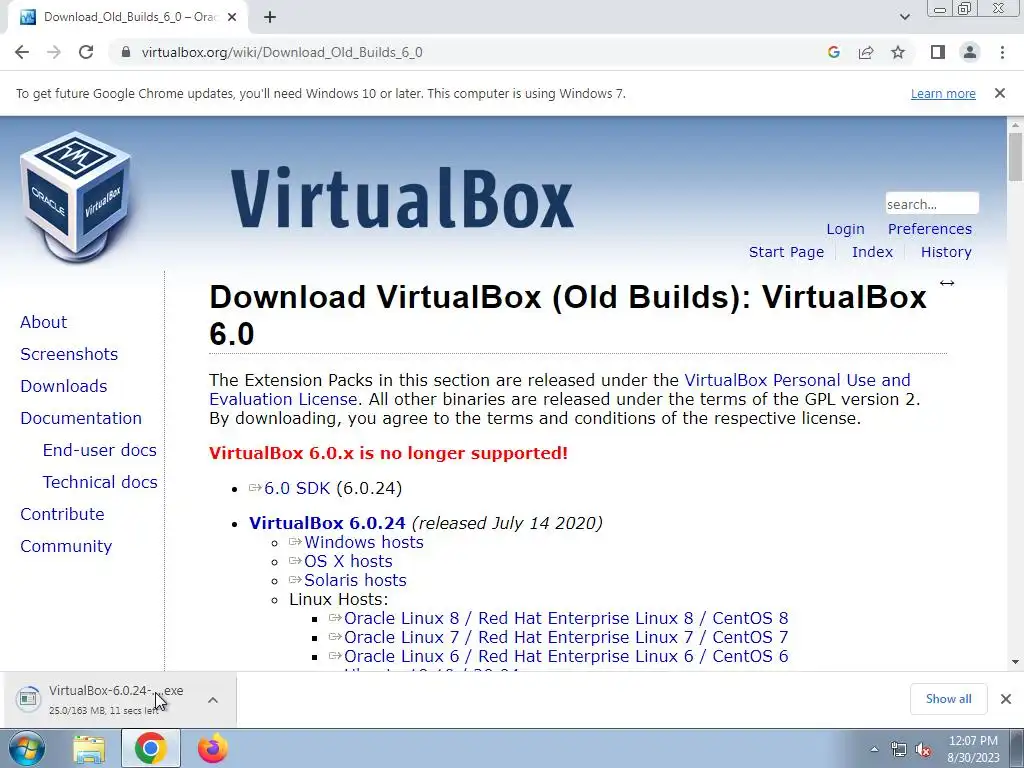
Task: Click the vertical scrollbar thumb
Action: pyautogui.click(x=1015, y=157)
